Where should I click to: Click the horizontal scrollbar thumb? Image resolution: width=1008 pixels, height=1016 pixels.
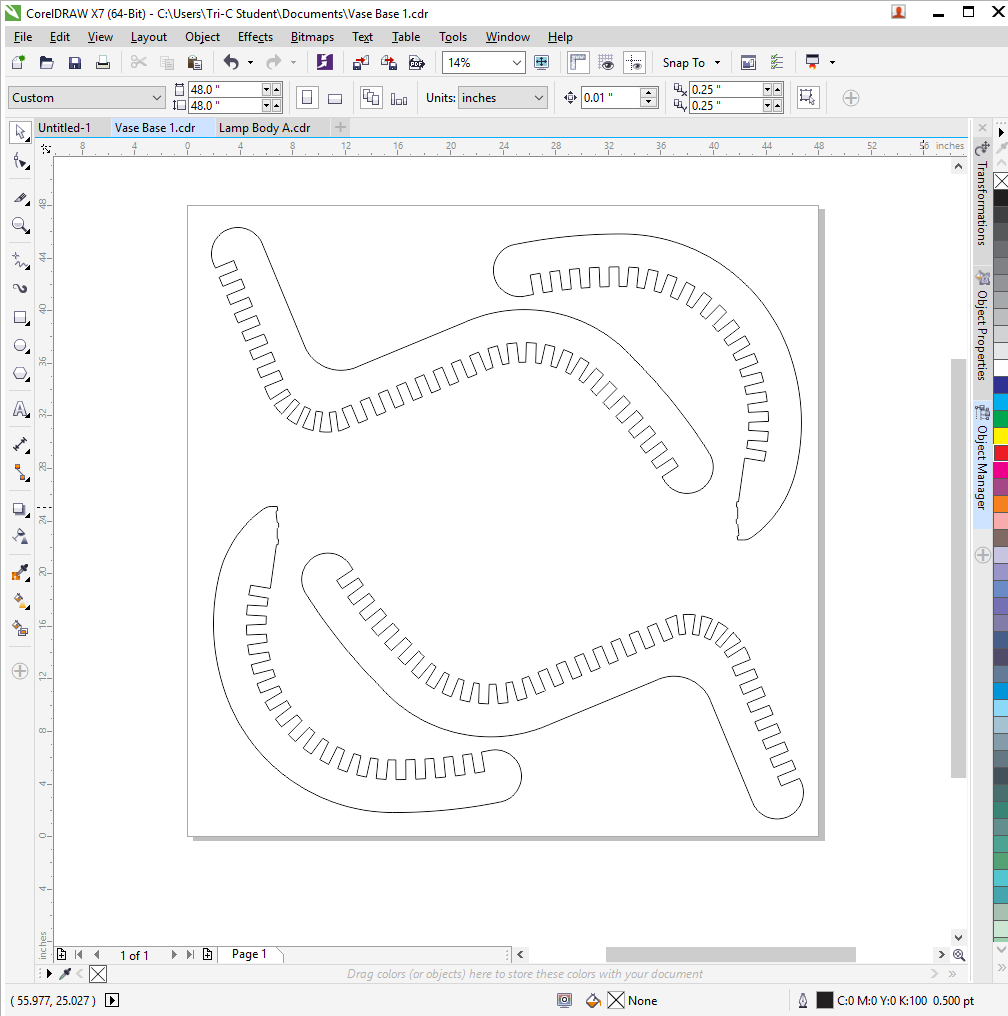coord(730,954)
